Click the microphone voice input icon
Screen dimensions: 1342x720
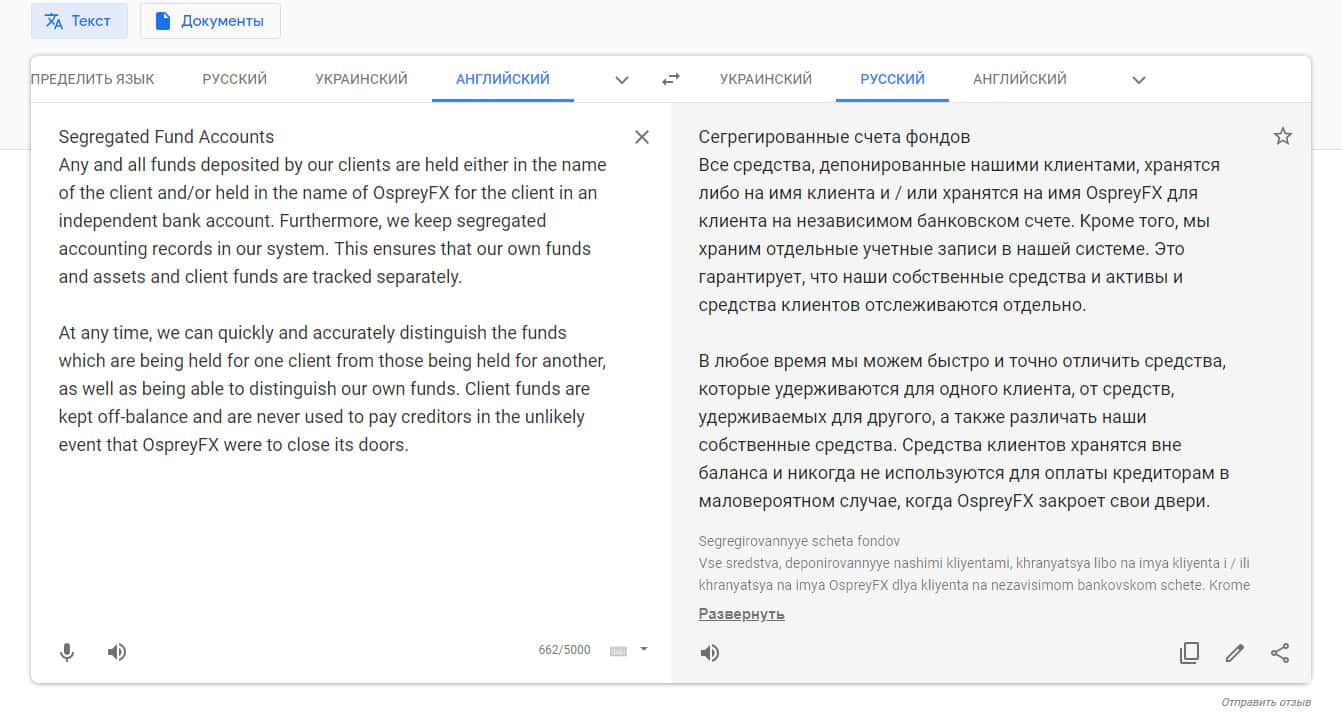coord(67,653)
